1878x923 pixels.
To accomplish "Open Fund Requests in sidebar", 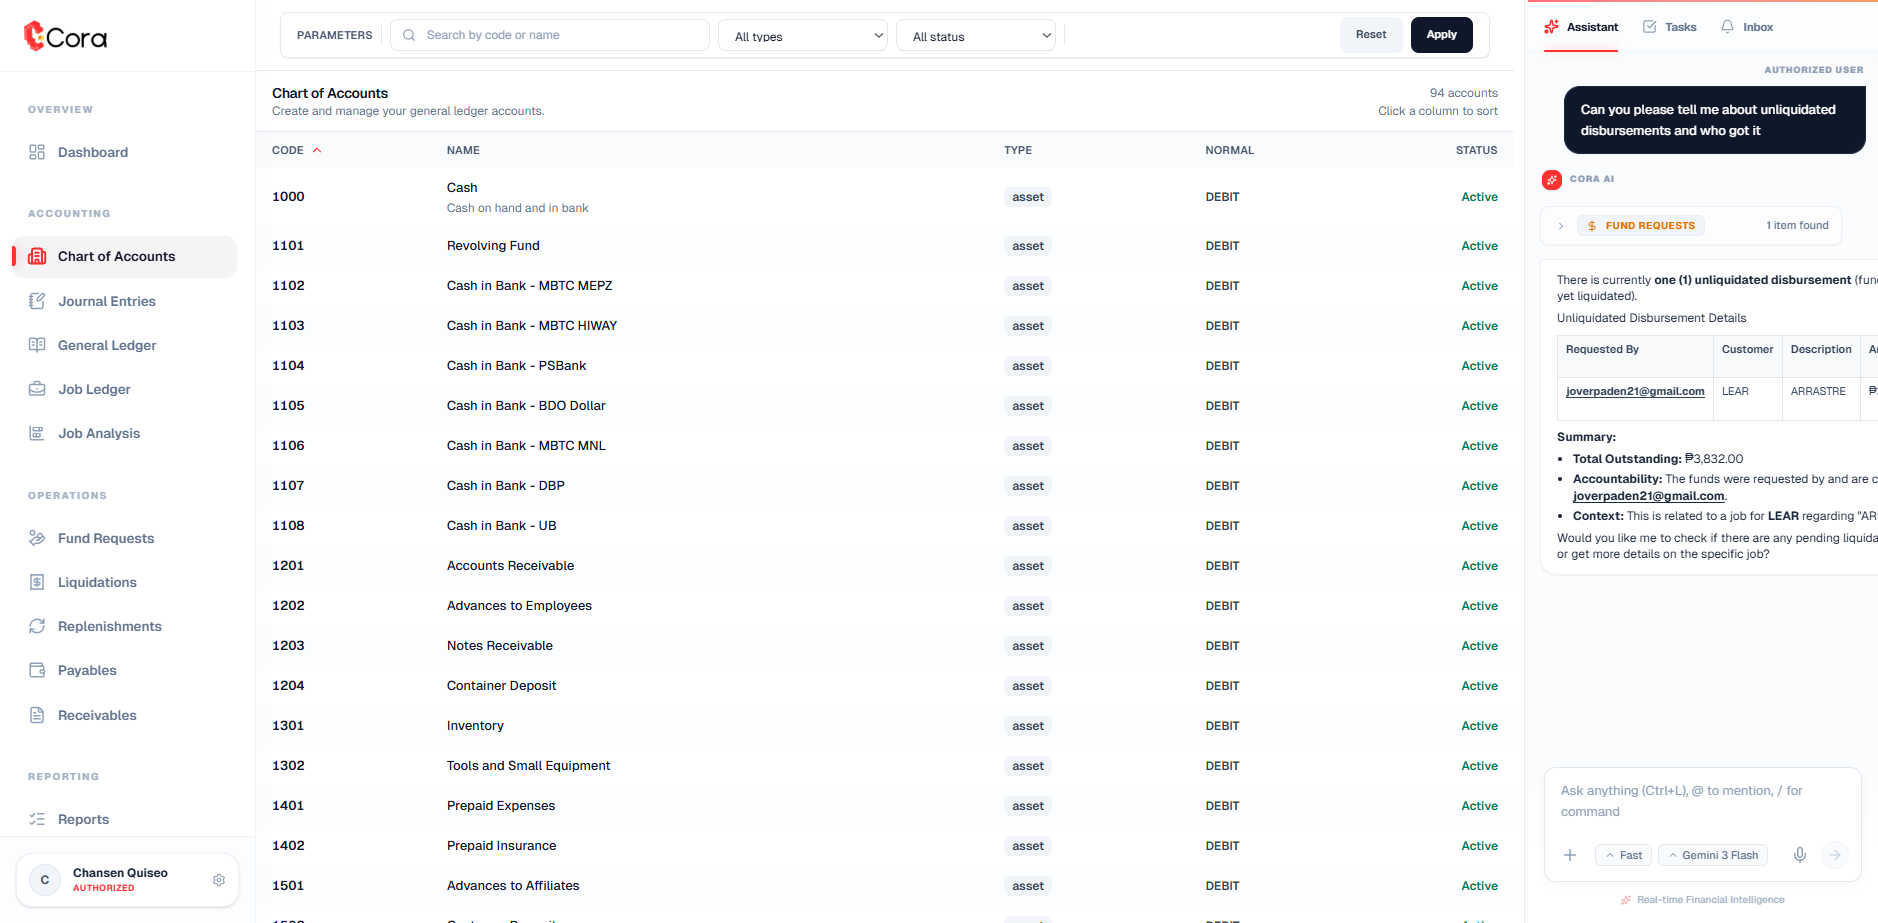I will pos(106,538).
